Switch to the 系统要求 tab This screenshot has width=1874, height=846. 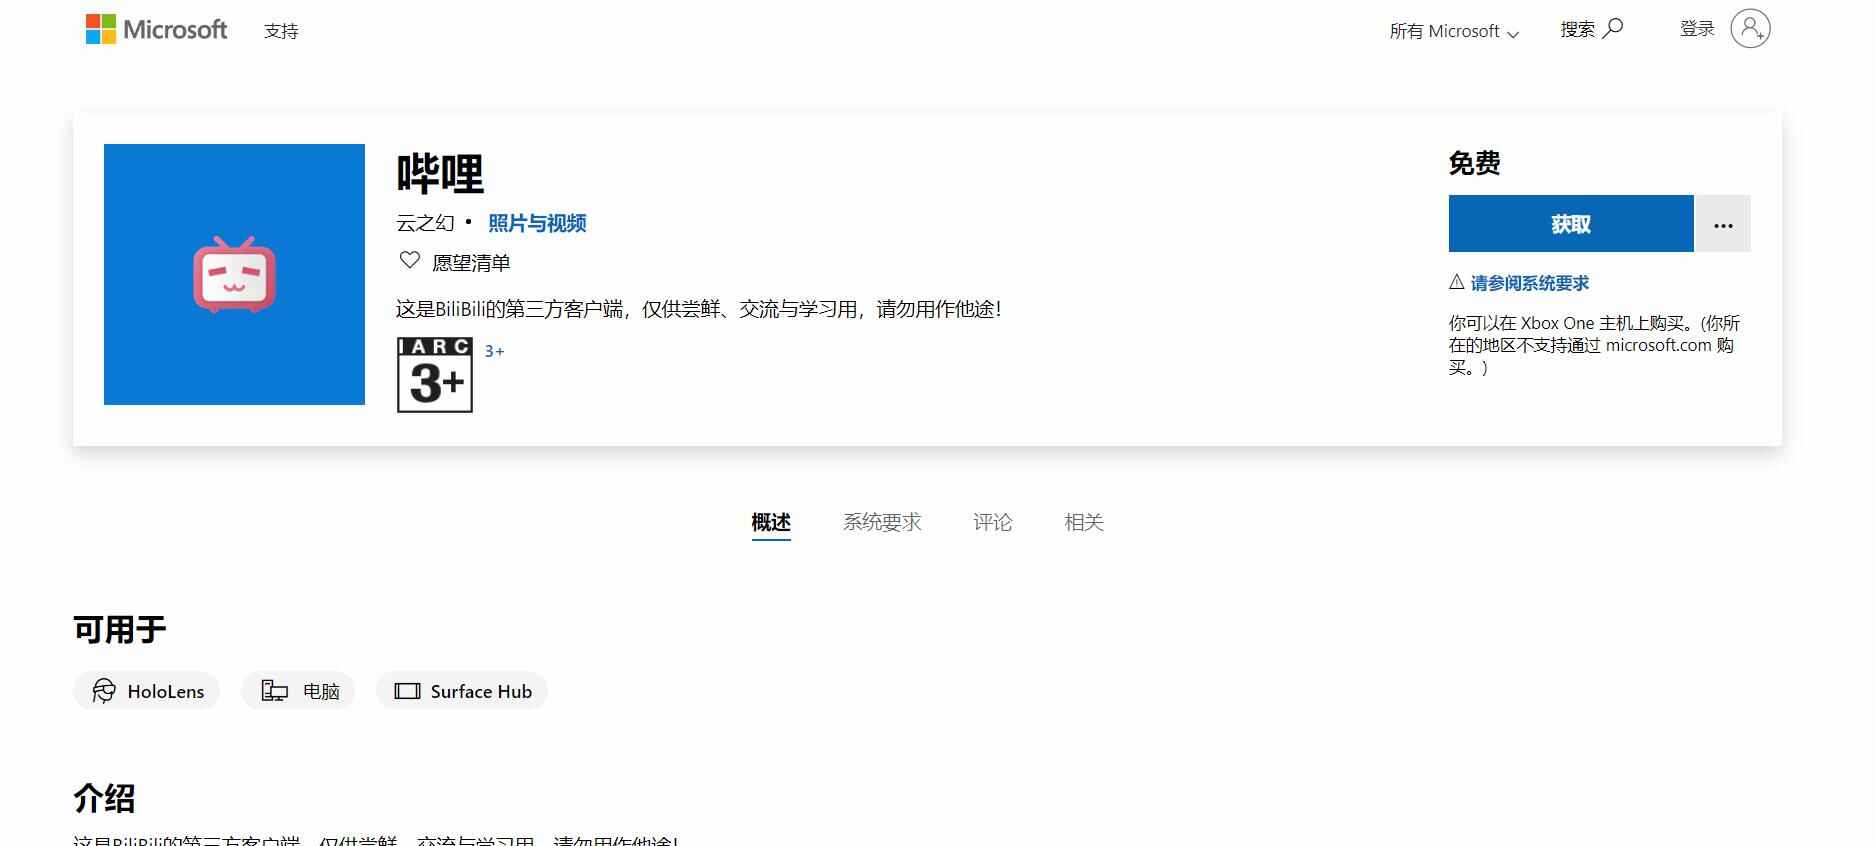(x=882, y=522)
